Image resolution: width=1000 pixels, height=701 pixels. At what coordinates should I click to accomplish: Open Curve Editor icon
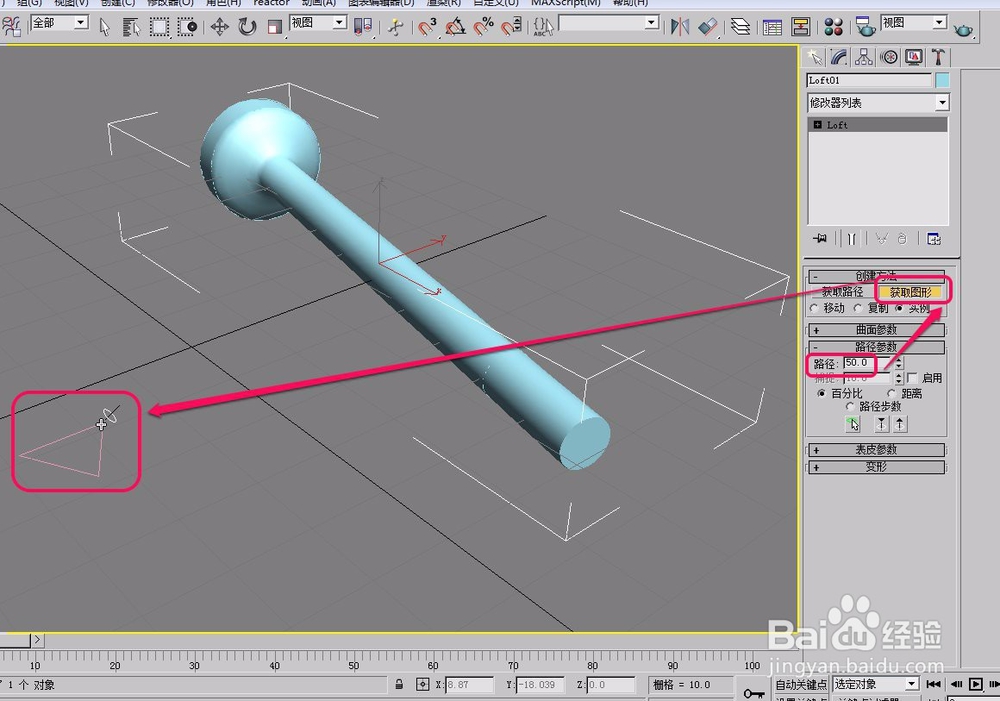tap(772, 27)
